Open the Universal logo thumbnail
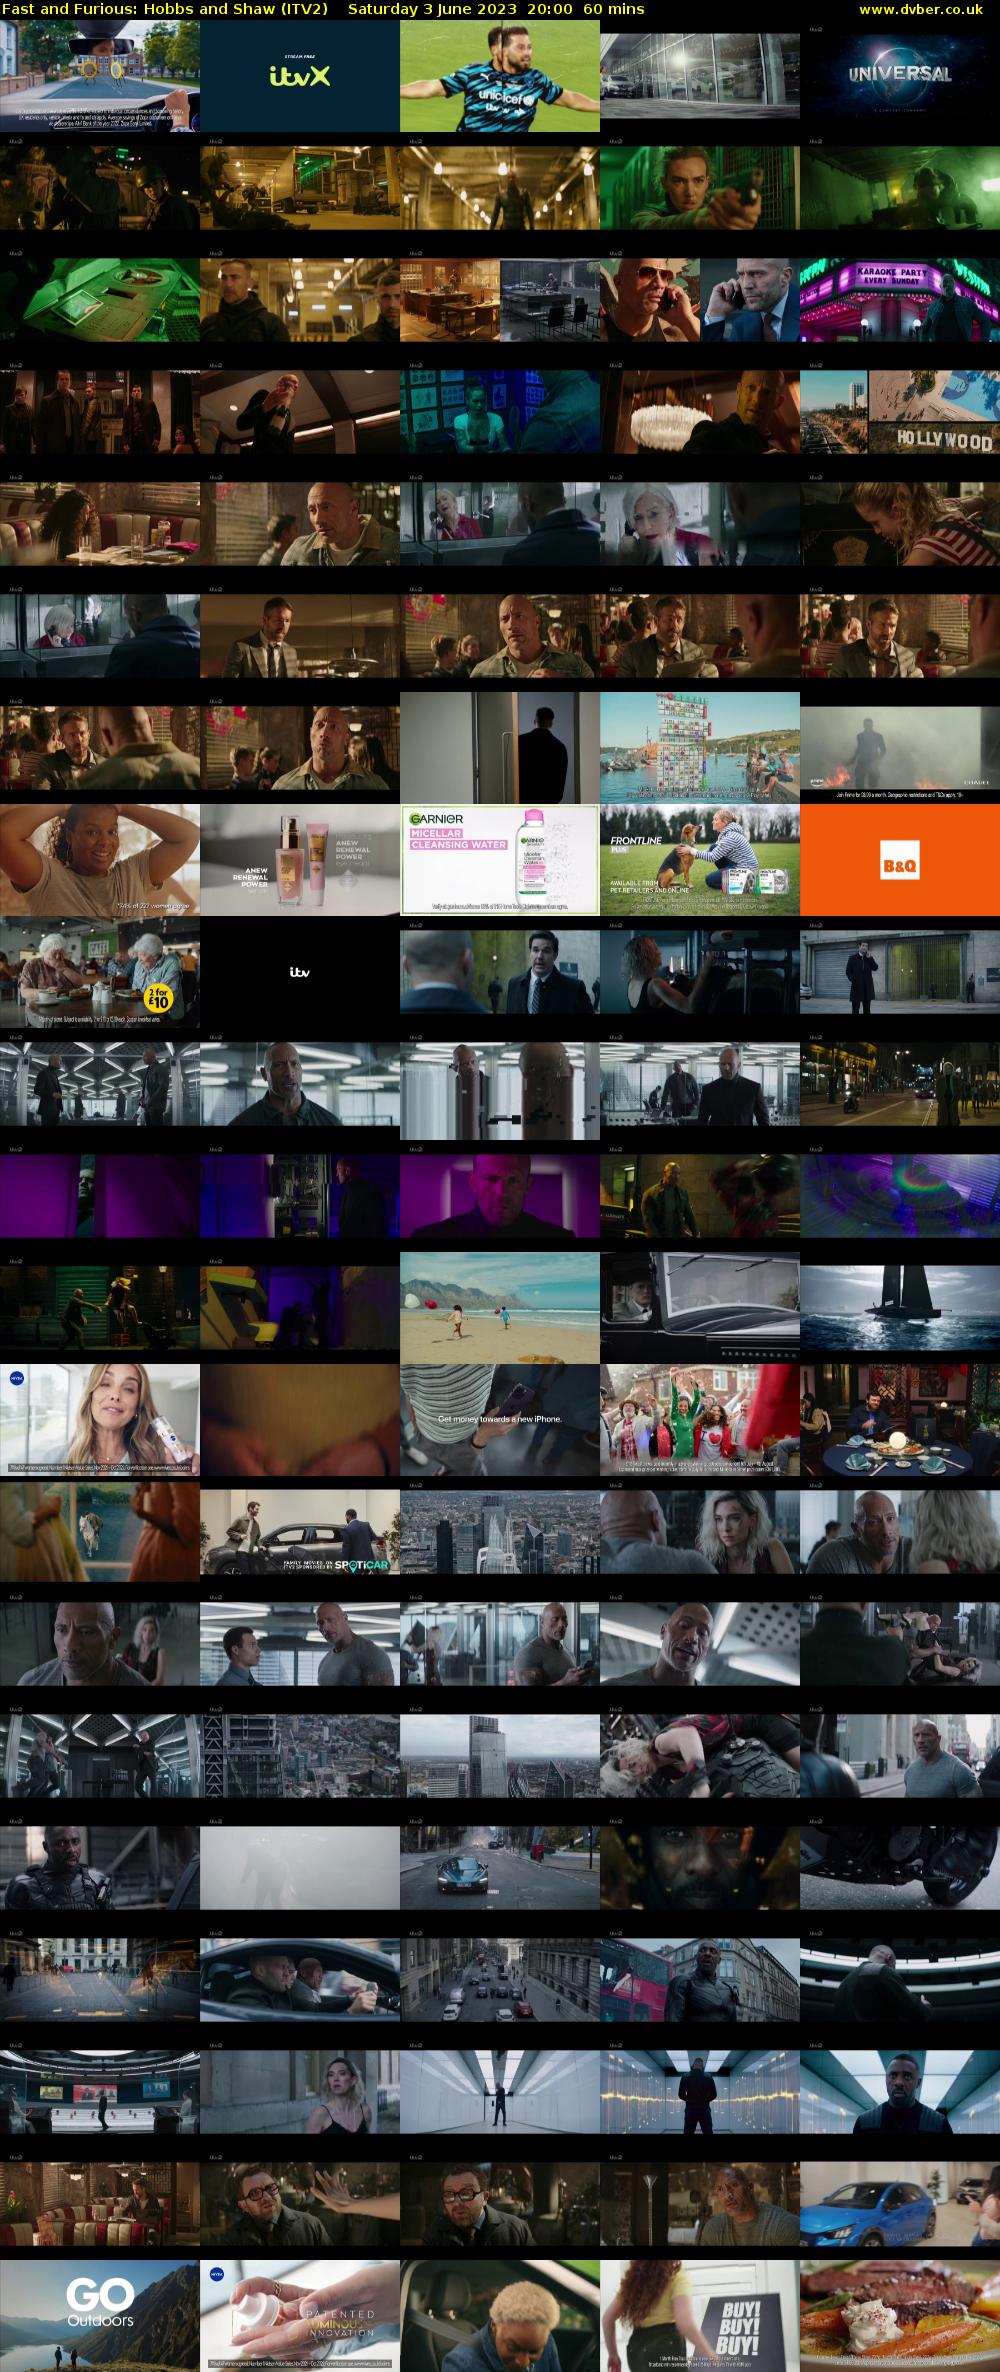The width and height of the screenshot is (1000, 2372). click(900, 76)
